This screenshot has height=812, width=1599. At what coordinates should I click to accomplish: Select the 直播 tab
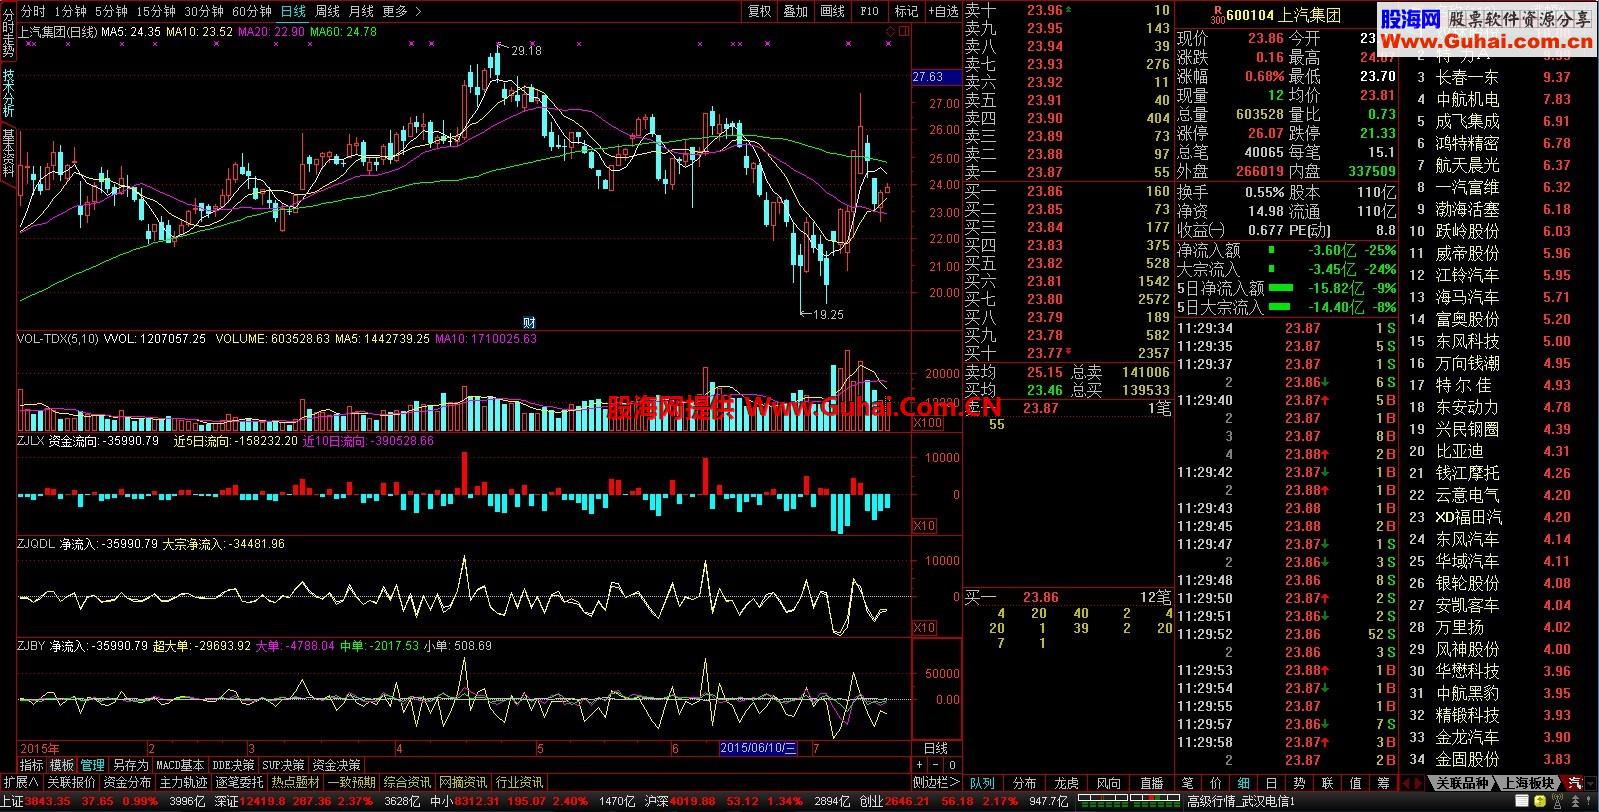coord(1152,783)
